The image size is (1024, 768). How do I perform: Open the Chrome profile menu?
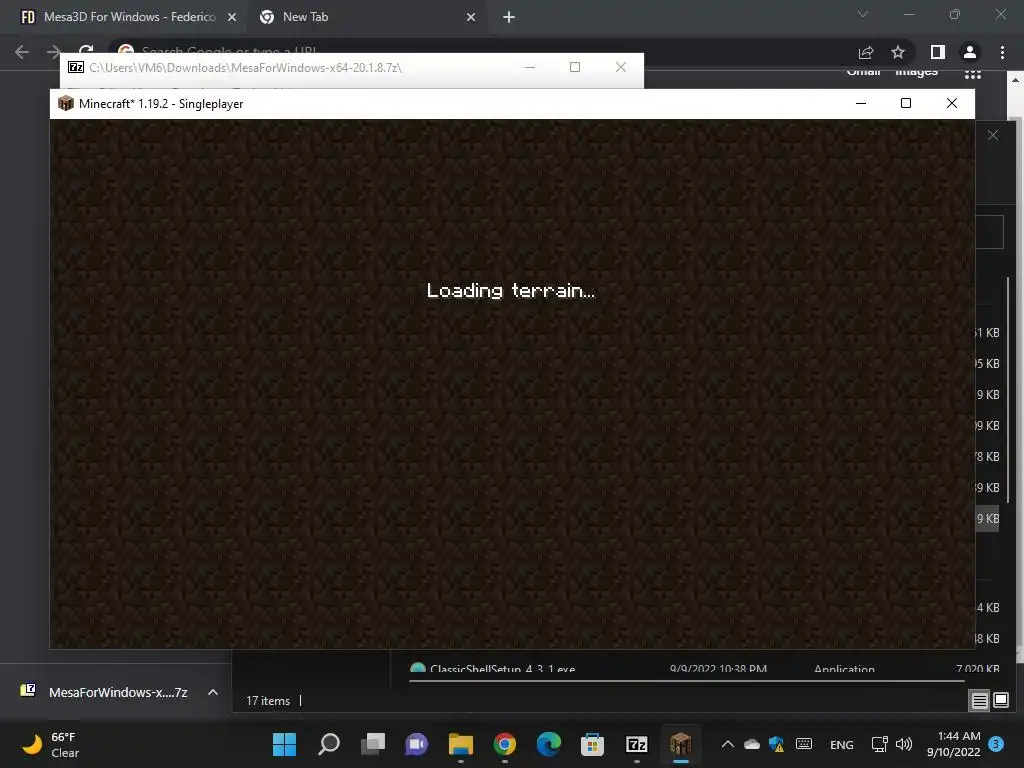click(x=970, y=52)
